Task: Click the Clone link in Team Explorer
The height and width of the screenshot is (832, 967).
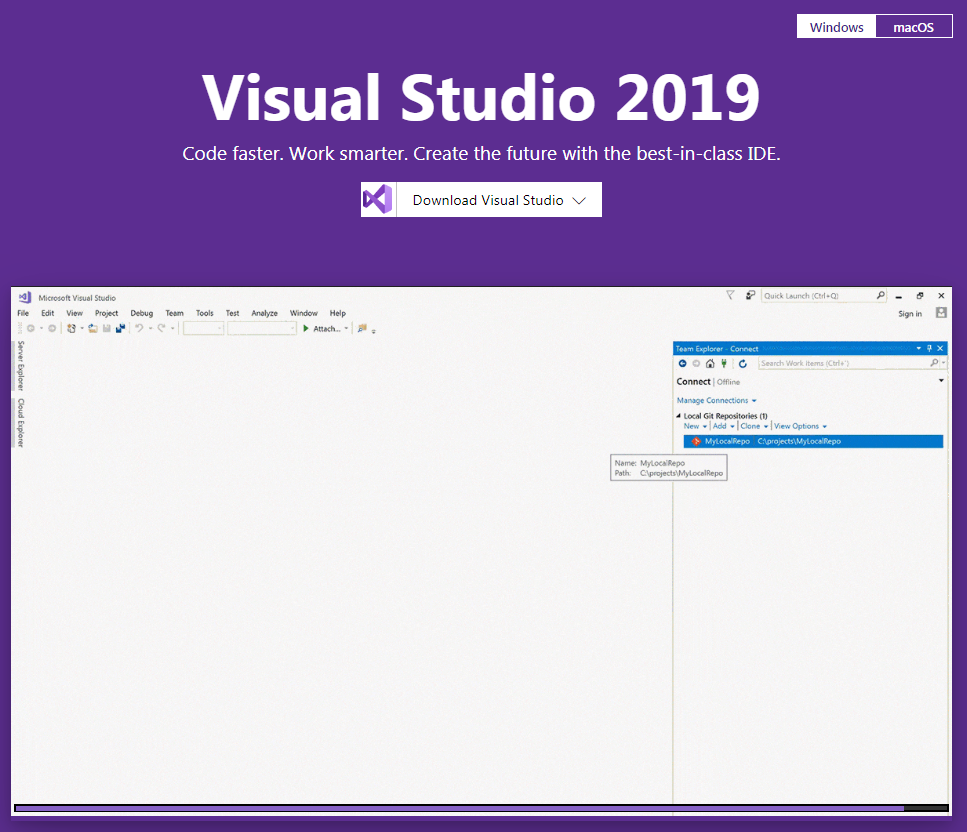Action: point(750,426)
